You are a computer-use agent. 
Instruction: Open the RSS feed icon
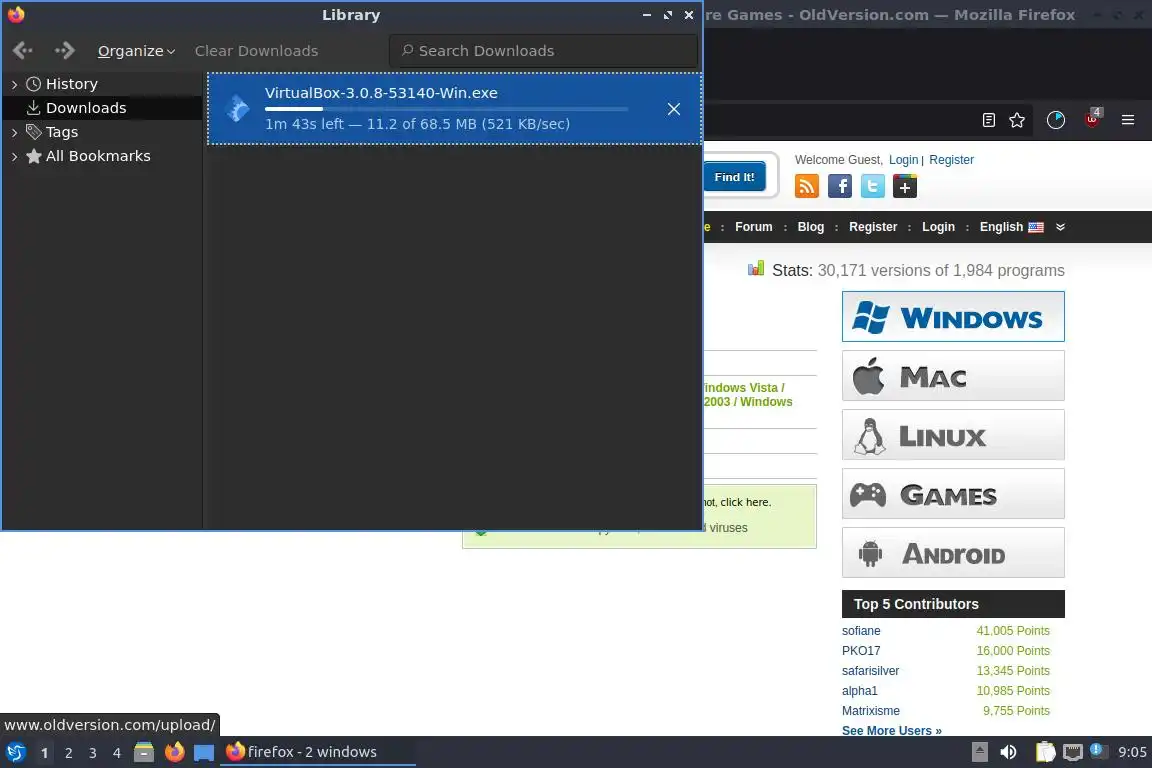(x=807, y=186)
